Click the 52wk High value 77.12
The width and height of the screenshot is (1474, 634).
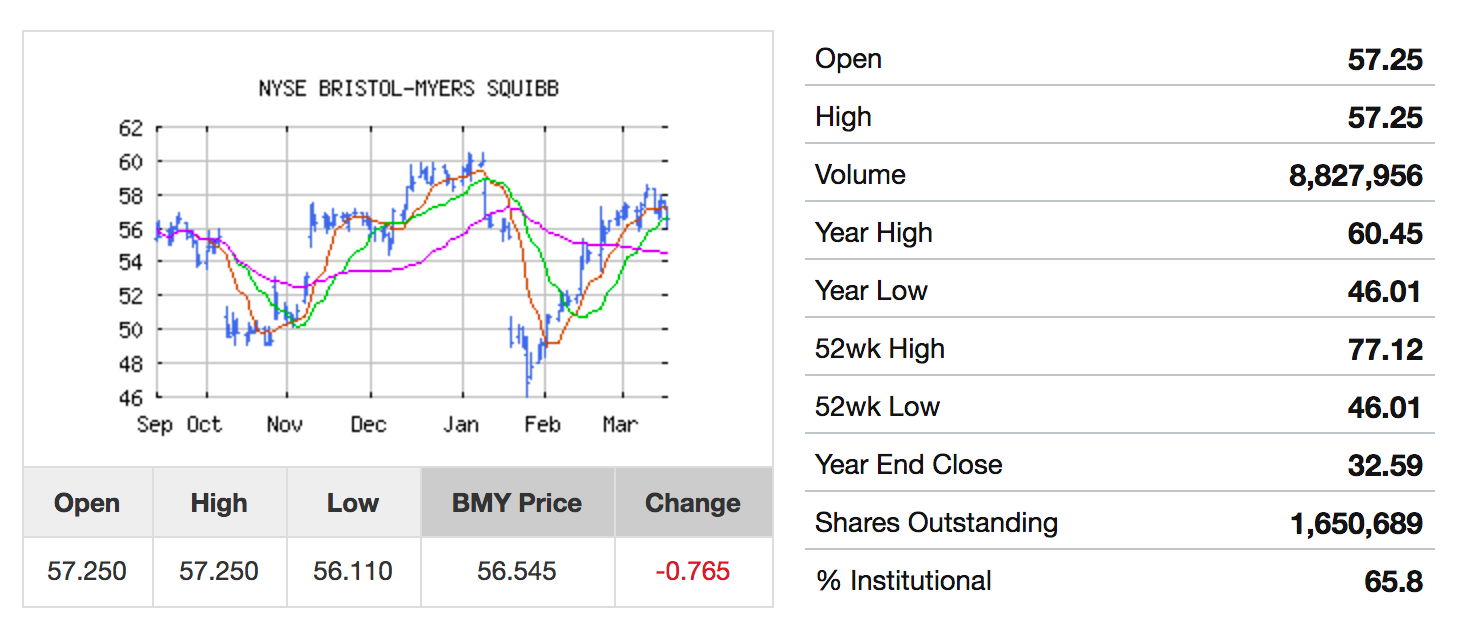pos(1385,349)
